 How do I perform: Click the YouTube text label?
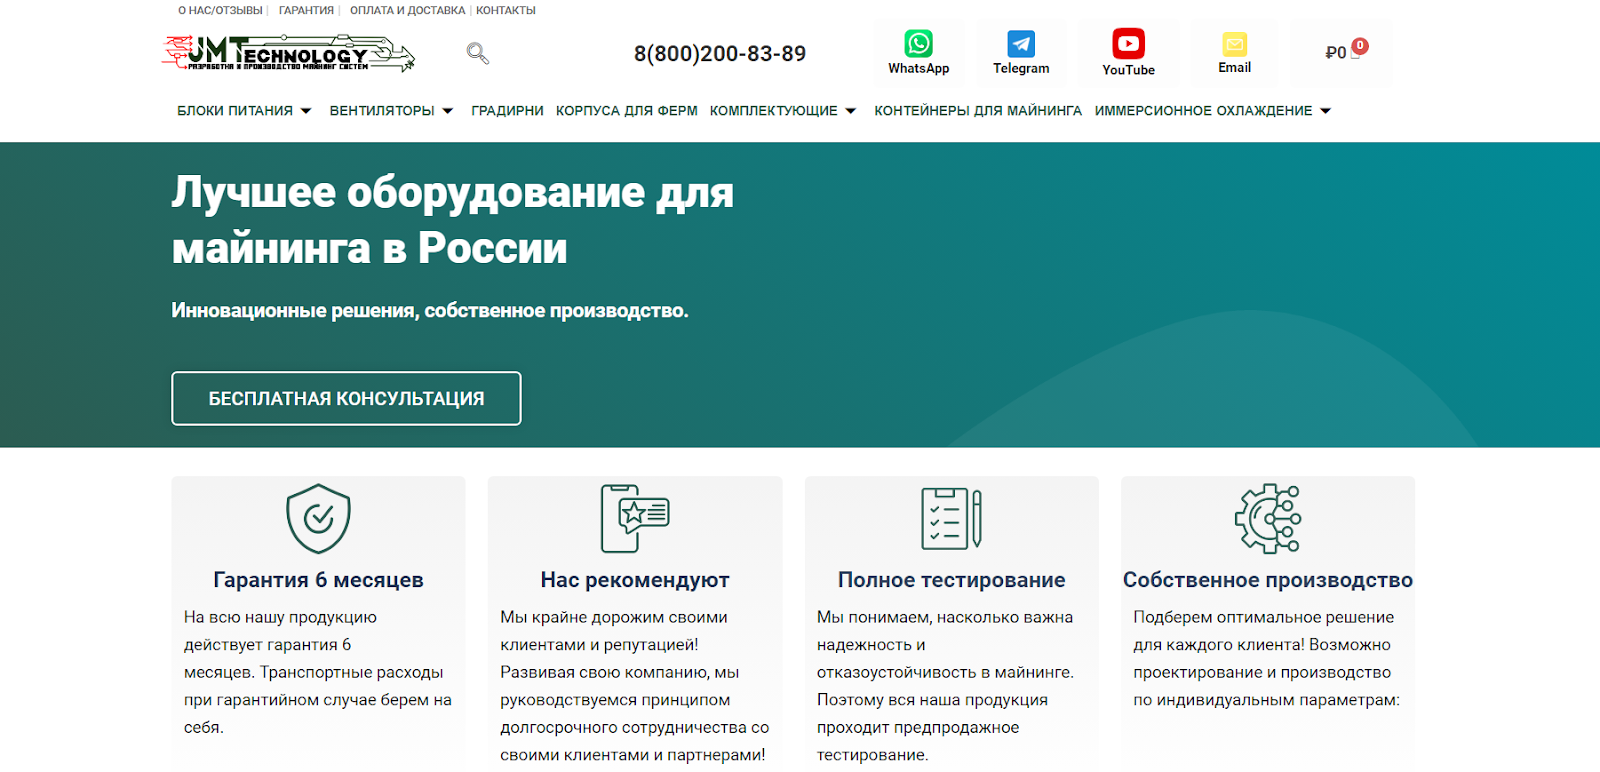point(1128,70)
